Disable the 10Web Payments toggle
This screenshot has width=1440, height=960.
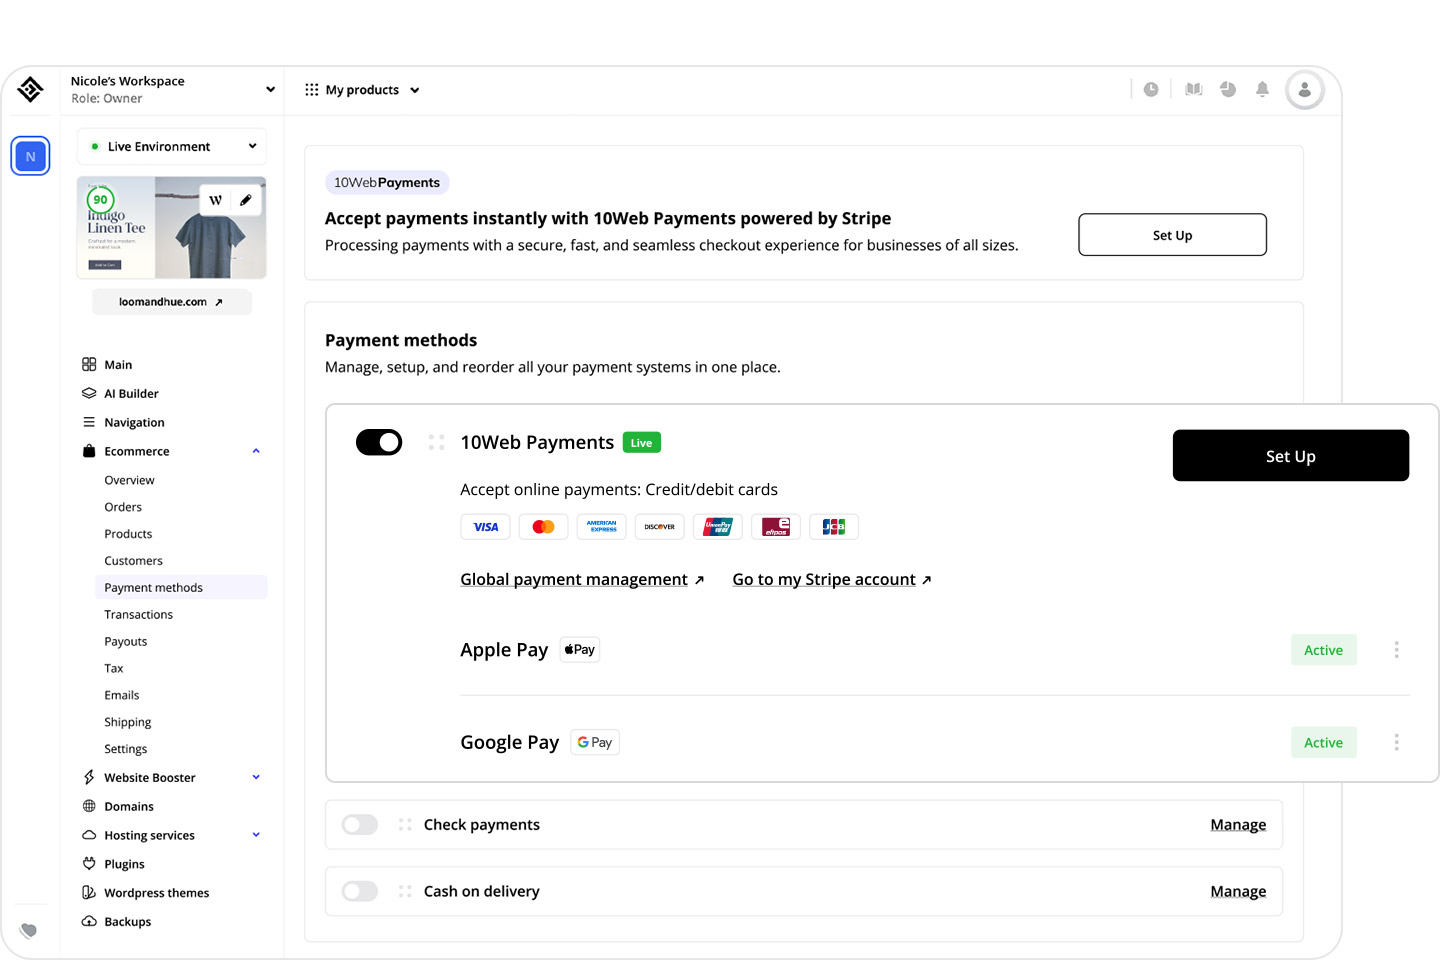point(379,442)
